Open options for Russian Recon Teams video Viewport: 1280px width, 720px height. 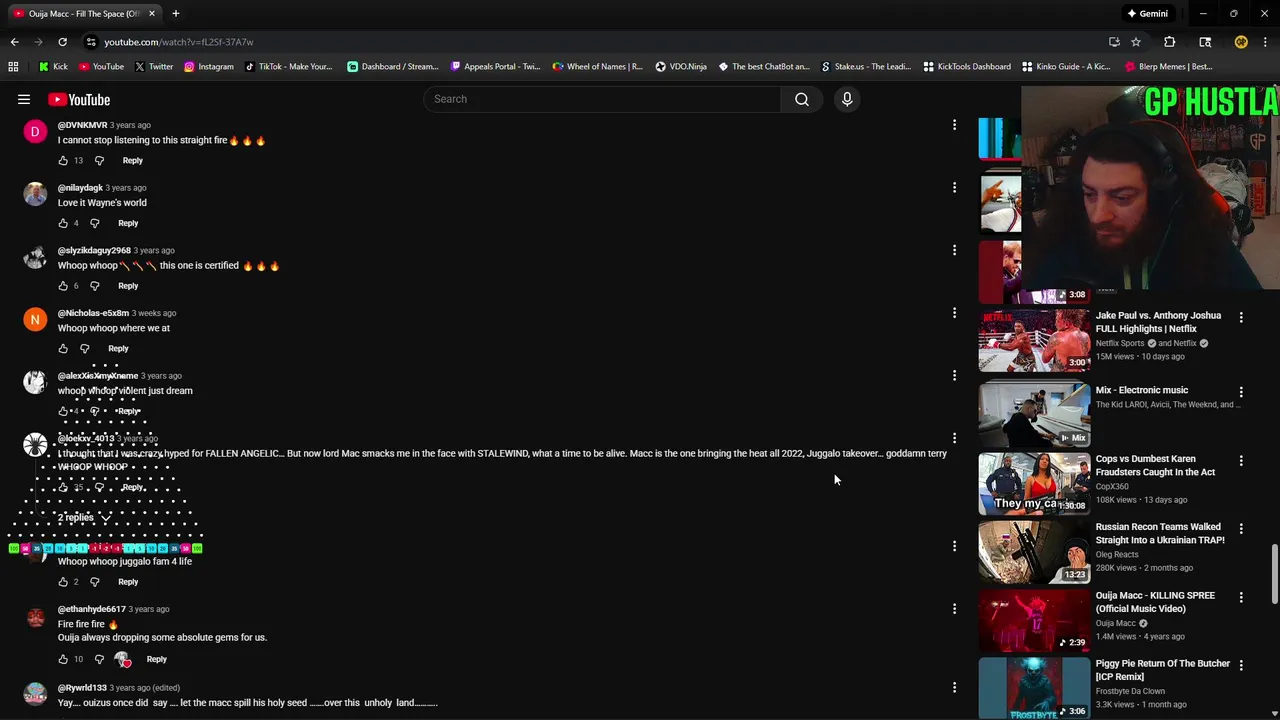tap(1241, 528)
